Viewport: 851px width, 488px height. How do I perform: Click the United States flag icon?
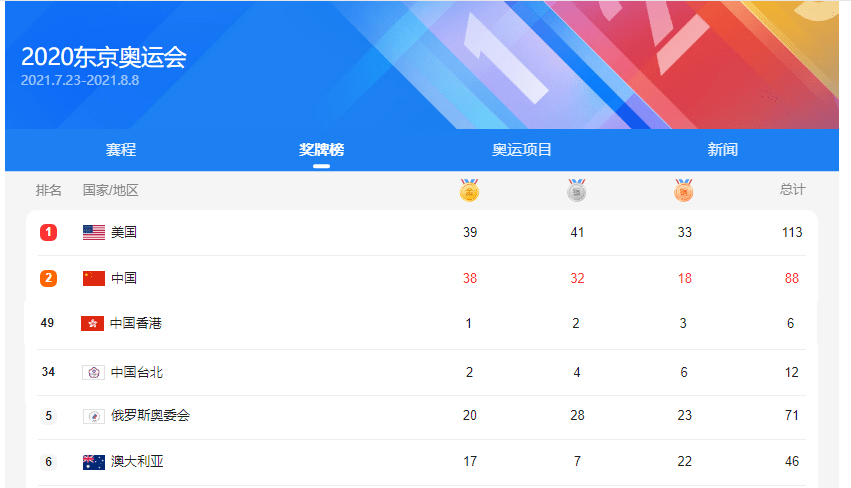tap(94, 232)
